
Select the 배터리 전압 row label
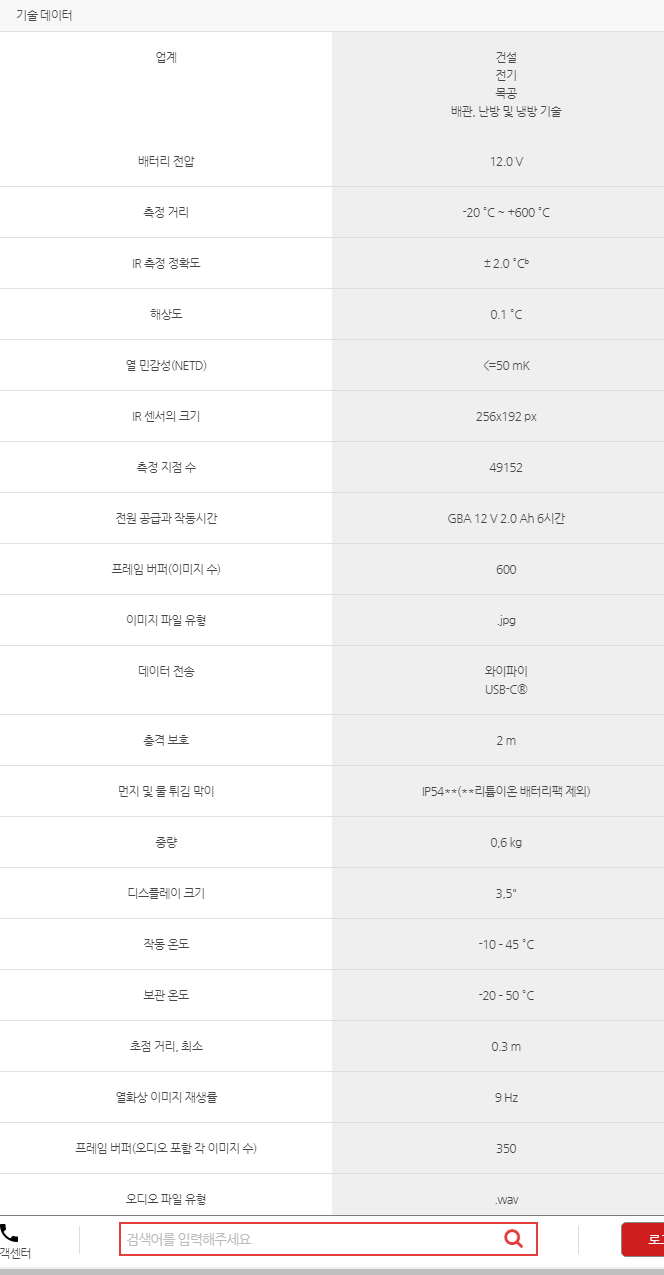tap(166, 161)
